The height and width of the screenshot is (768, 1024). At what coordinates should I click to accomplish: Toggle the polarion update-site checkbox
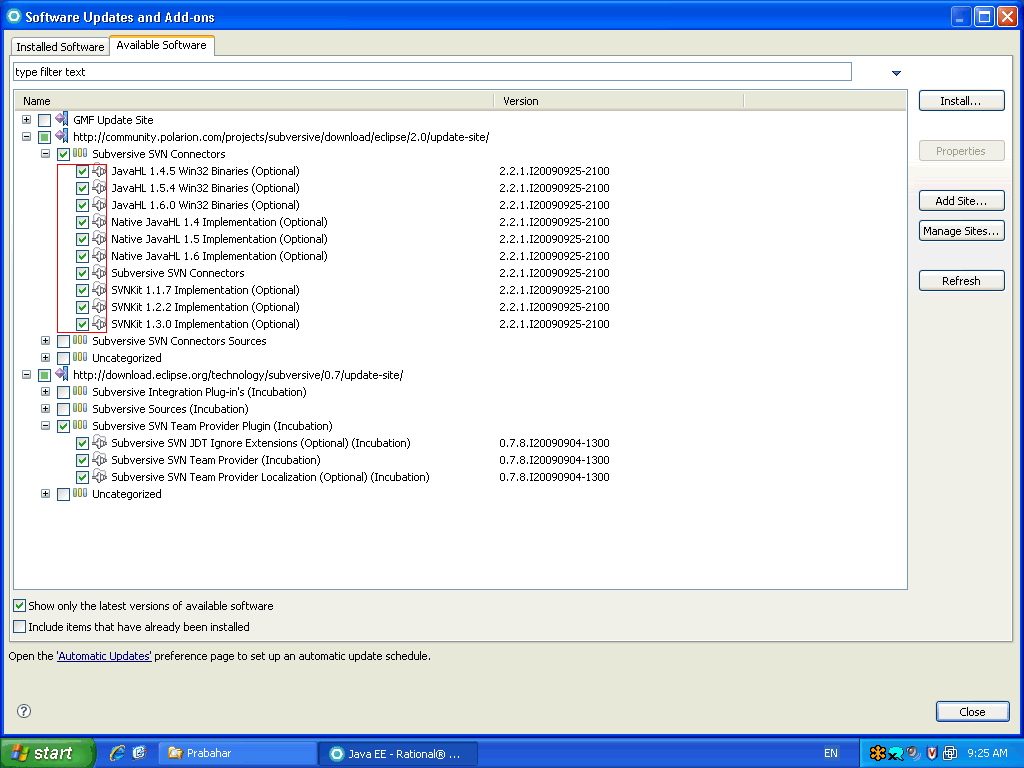(x=44, y=137)
